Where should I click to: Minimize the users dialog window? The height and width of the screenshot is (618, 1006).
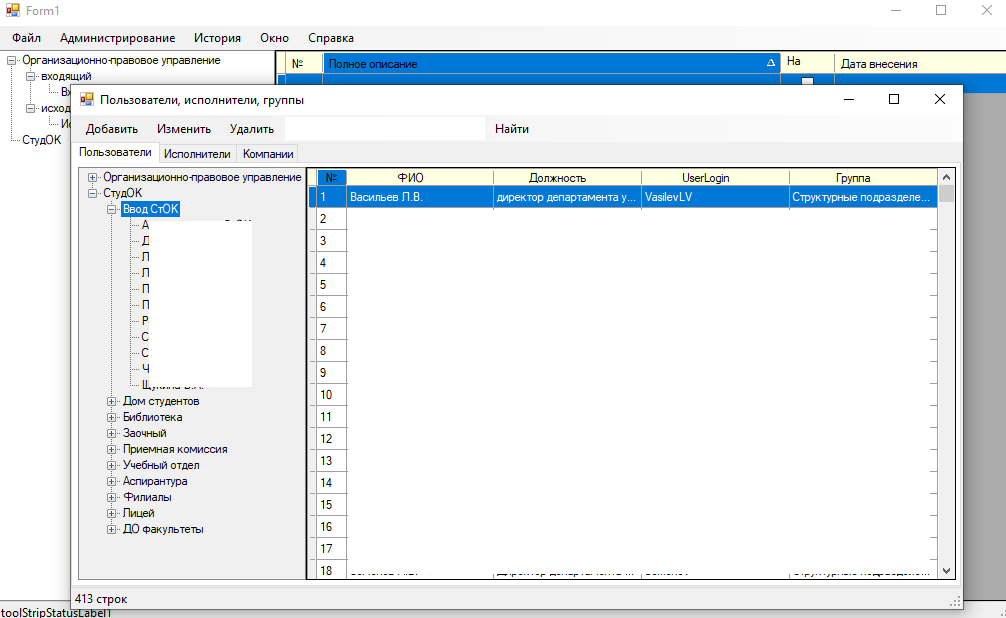[x=849, y=99]
